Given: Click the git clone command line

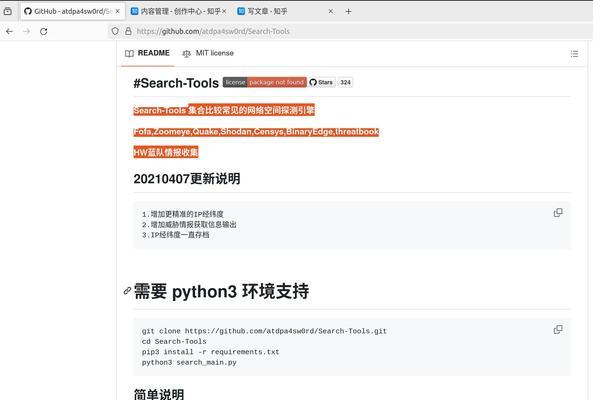Looking at the screenshot, I should pos(264,331).
